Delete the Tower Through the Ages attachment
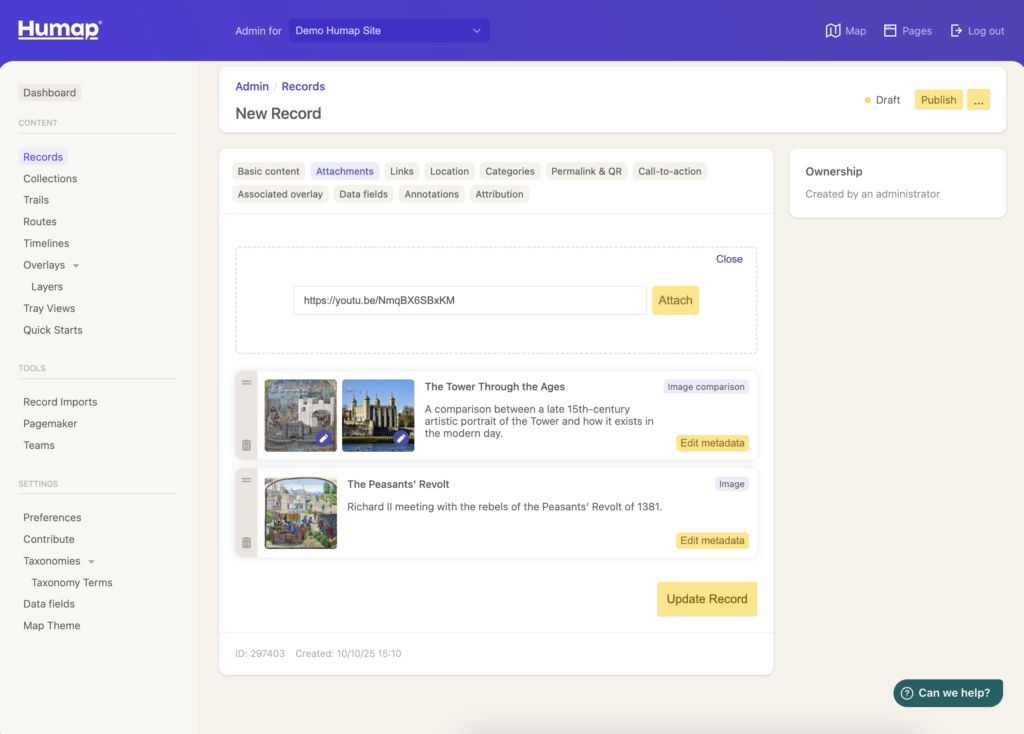 click(x=246, y=446)
